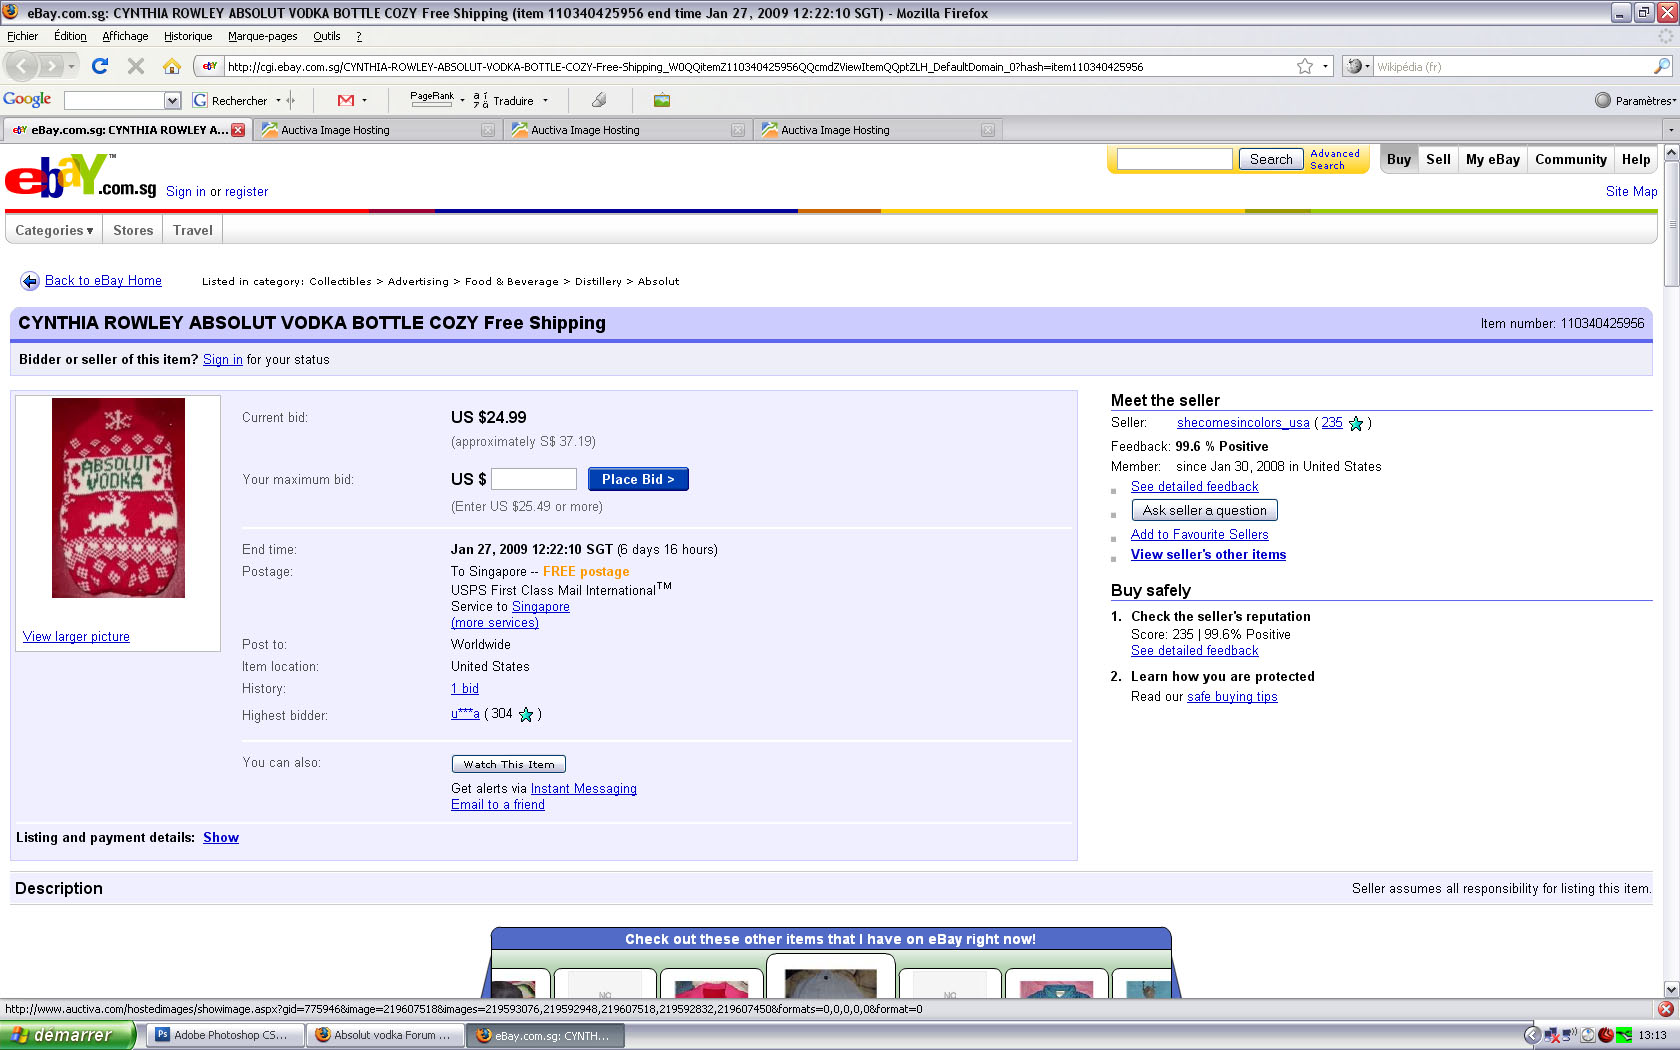The height and width of the screenshot is (1050, 1680).
Task: Open View seller's other items link
Action: tap(1208, 555)
